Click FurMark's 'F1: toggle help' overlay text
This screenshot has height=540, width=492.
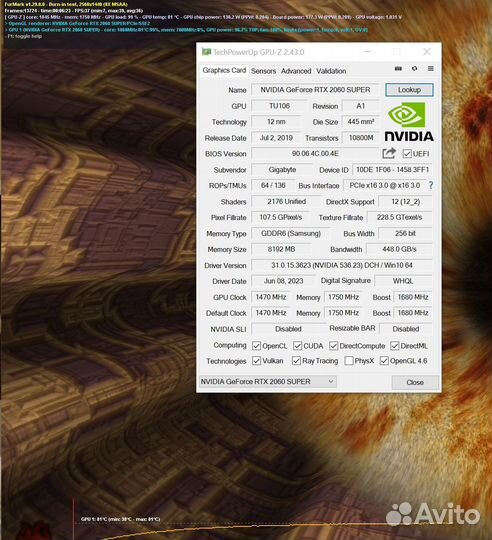[24, 36]
